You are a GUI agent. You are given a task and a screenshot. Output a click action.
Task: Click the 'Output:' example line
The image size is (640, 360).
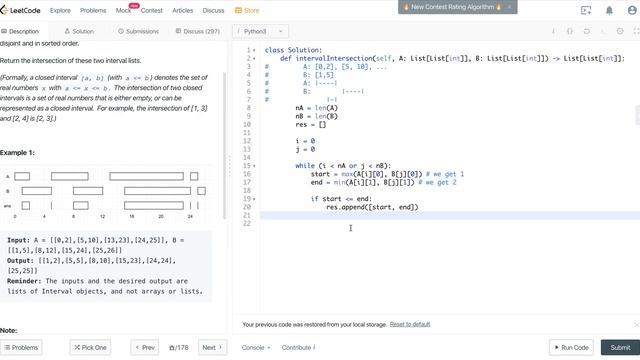(x=91, y=266)
